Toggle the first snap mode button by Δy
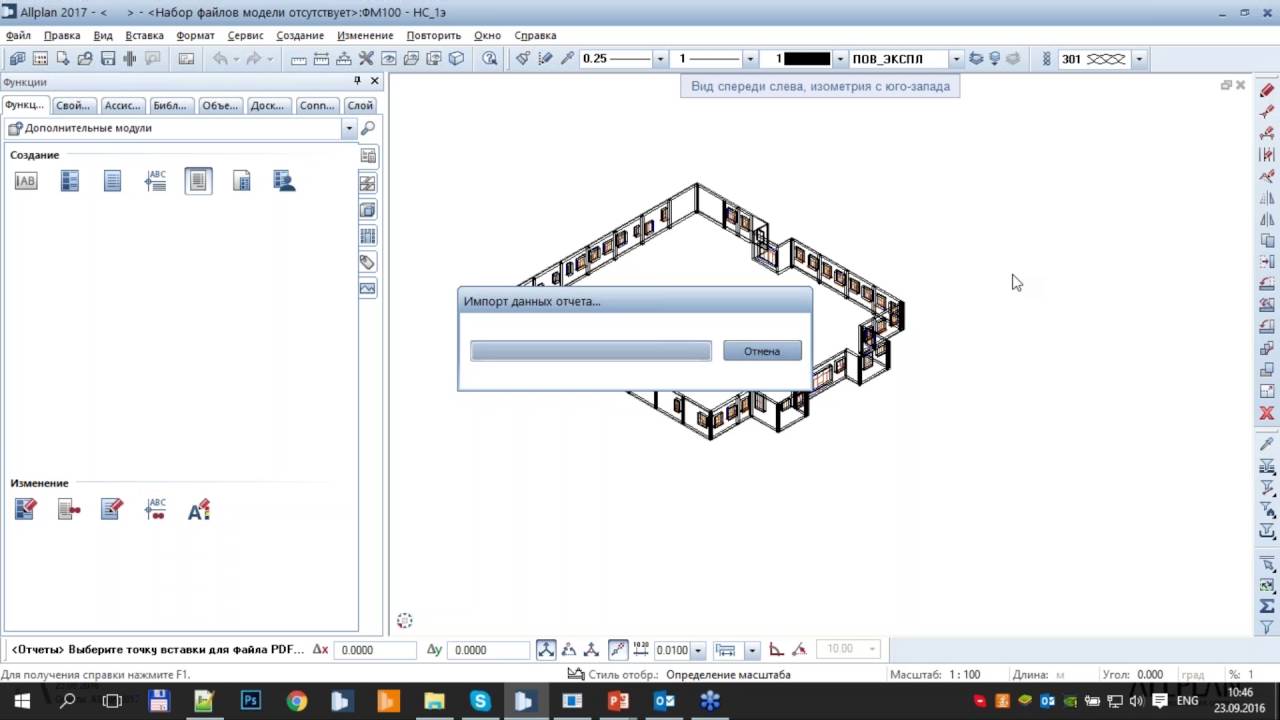 546,650
